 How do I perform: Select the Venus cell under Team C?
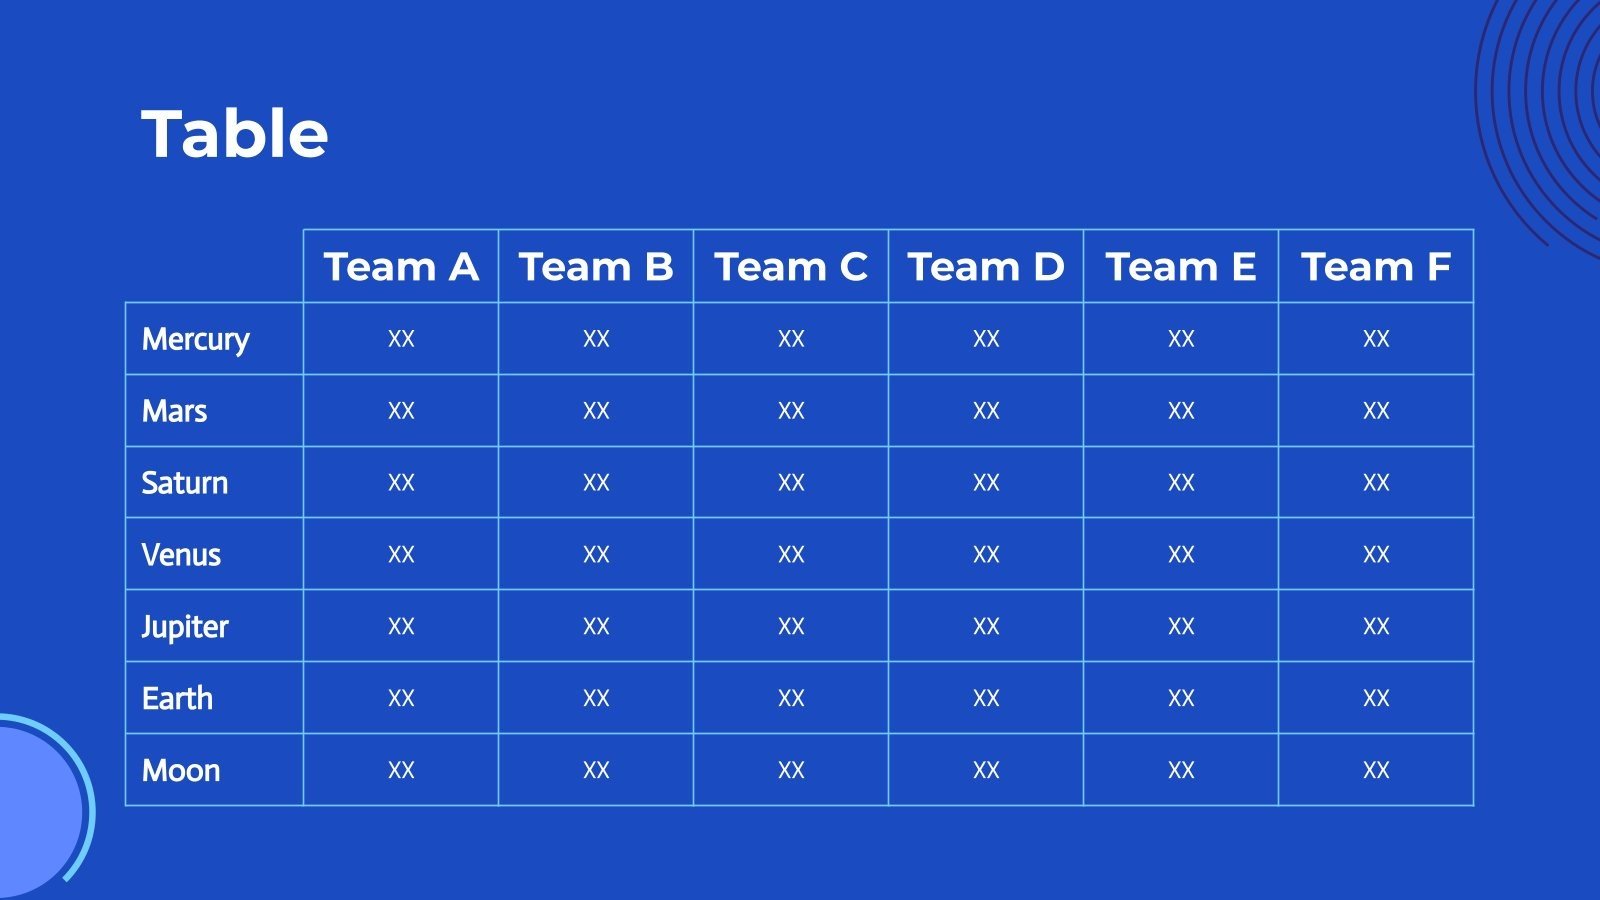(x=791, y=555)
